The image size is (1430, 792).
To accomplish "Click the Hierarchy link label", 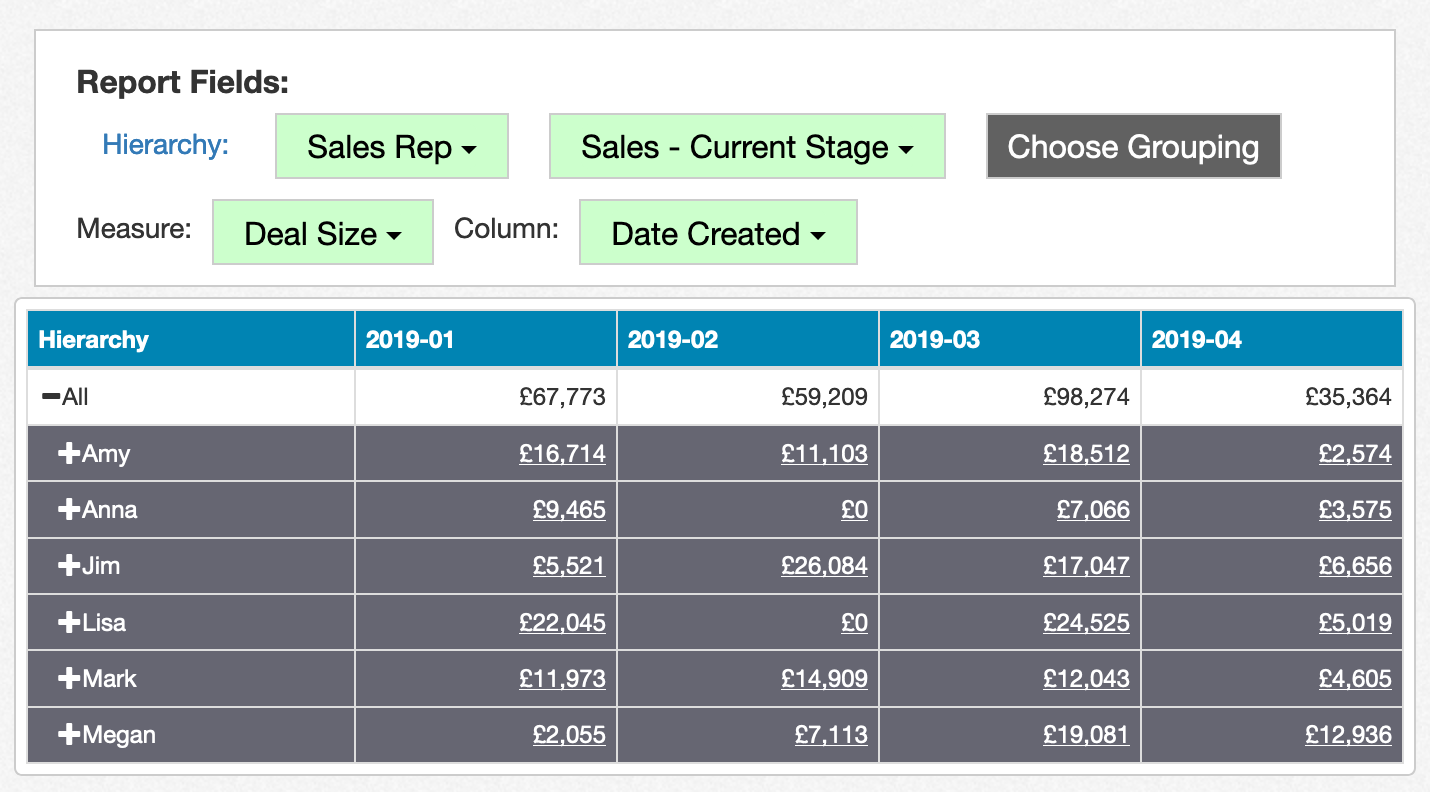I will click(x=165, y=145).
